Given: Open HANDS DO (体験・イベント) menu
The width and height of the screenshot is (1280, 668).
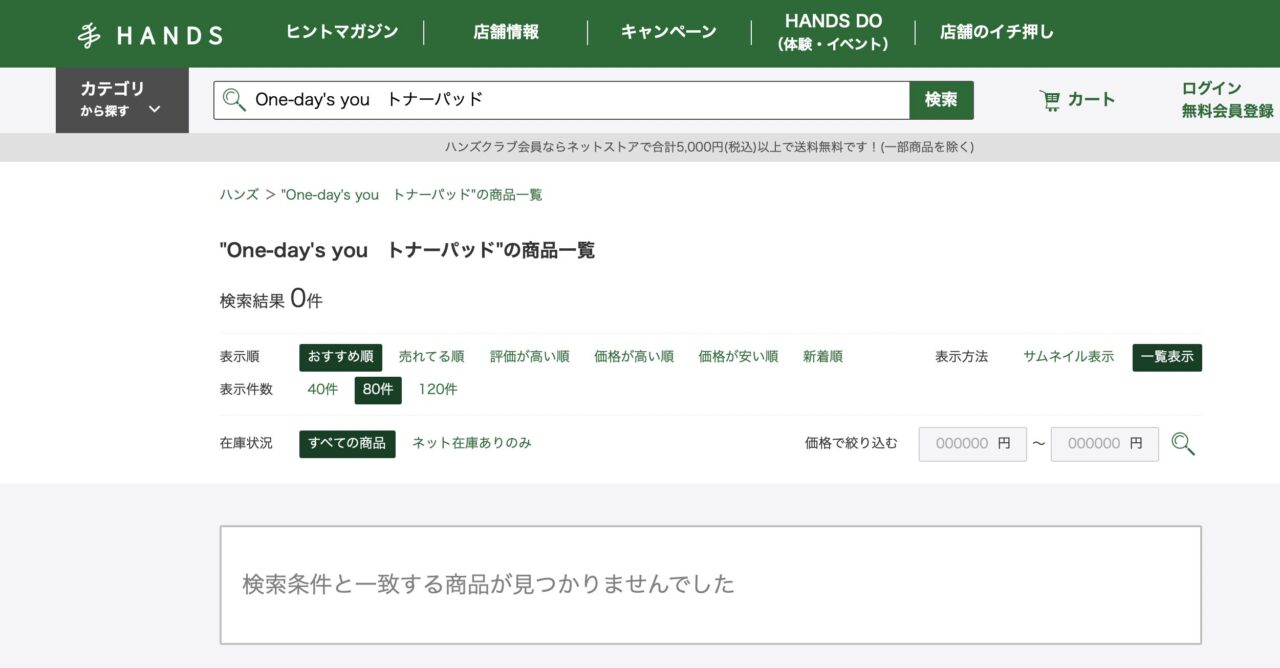Looking at the screenshot, I should (833, 33).
